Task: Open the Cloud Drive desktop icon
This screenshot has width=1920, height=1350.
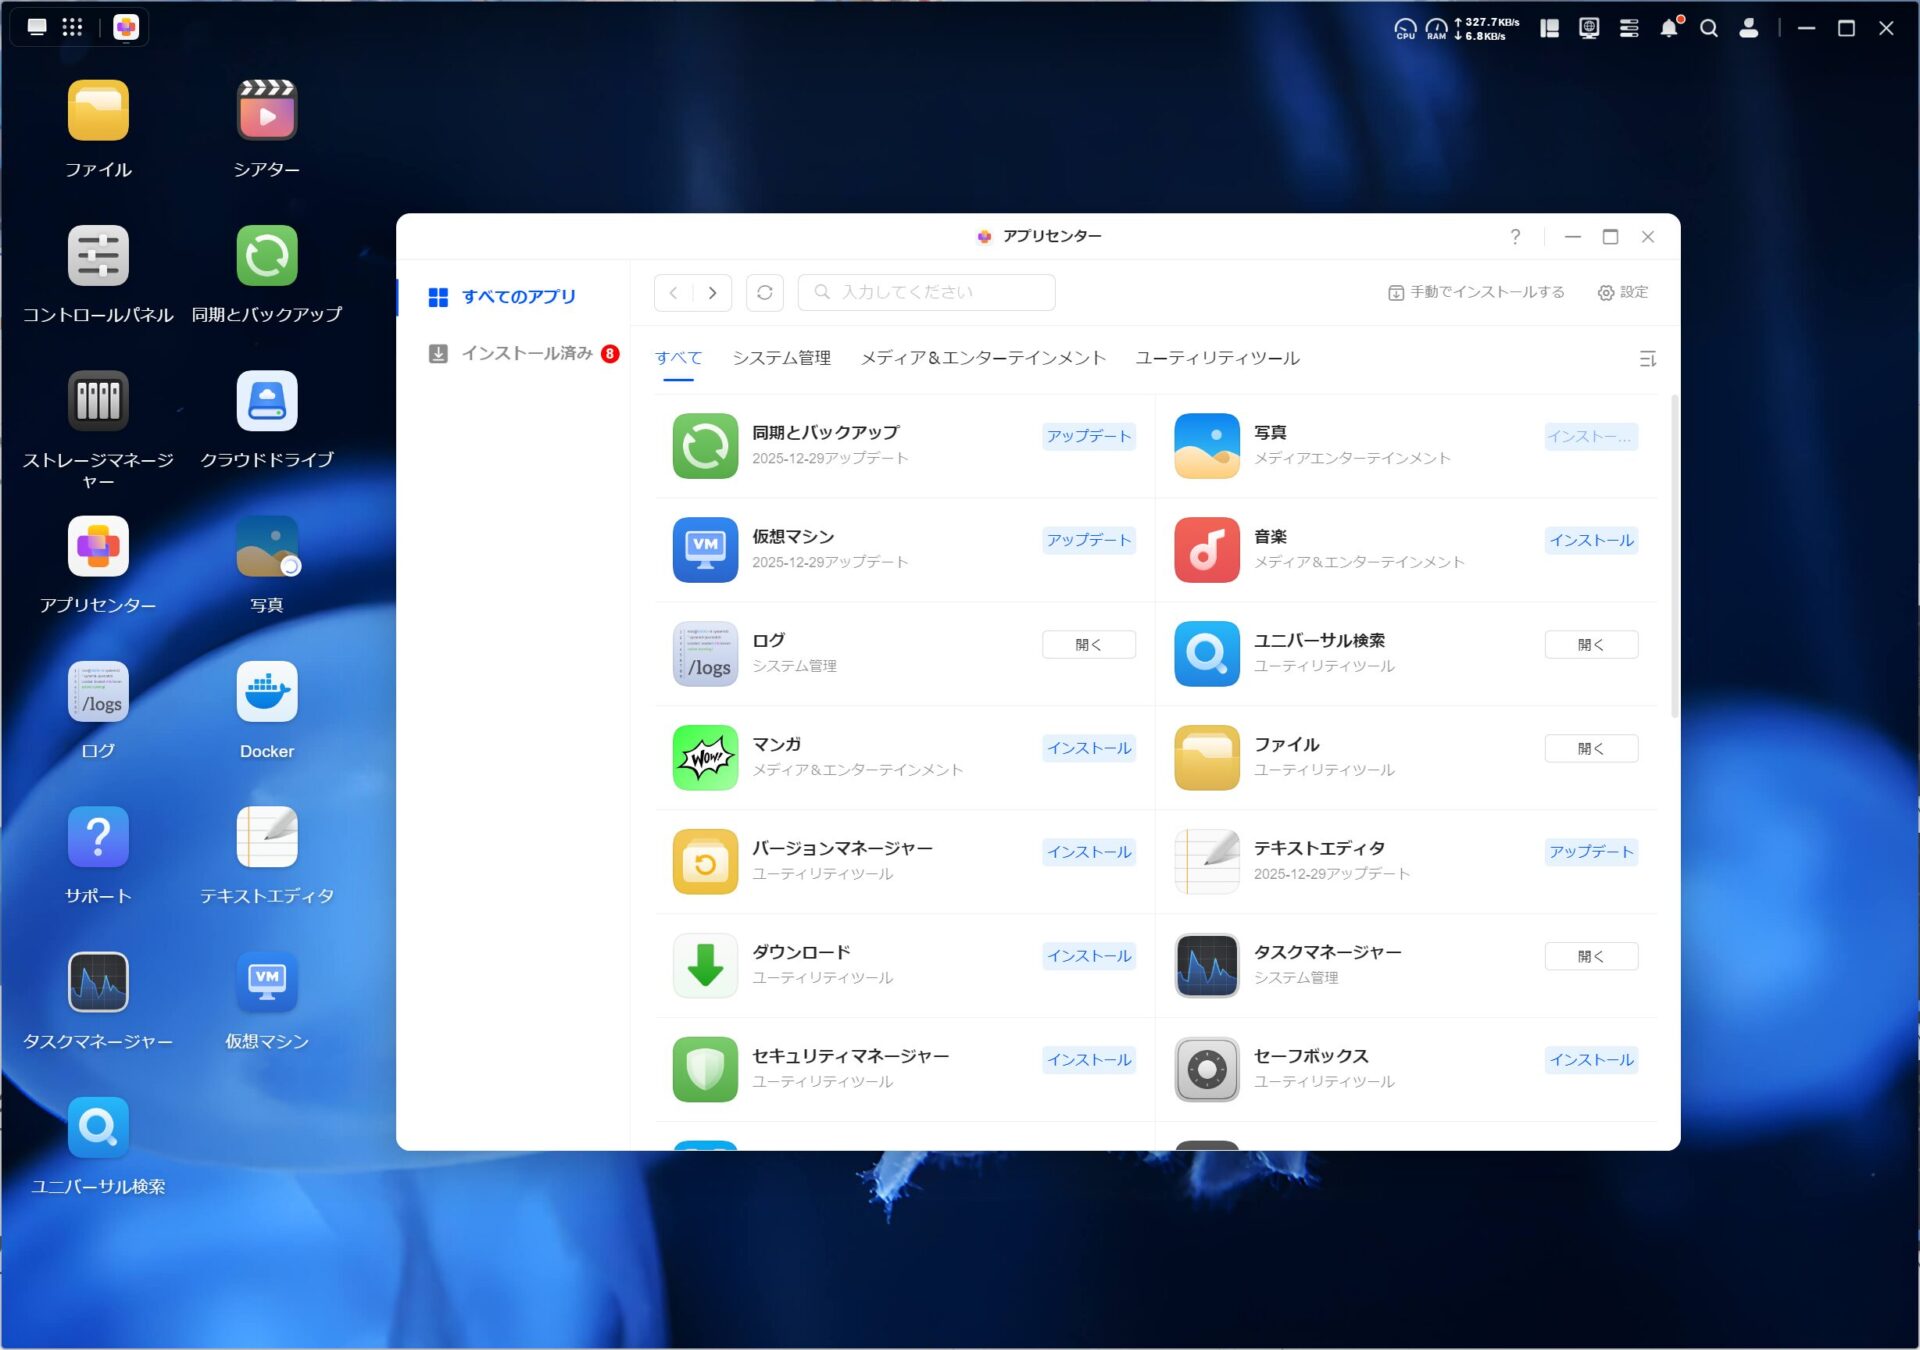Action: (x=266, y=402)
